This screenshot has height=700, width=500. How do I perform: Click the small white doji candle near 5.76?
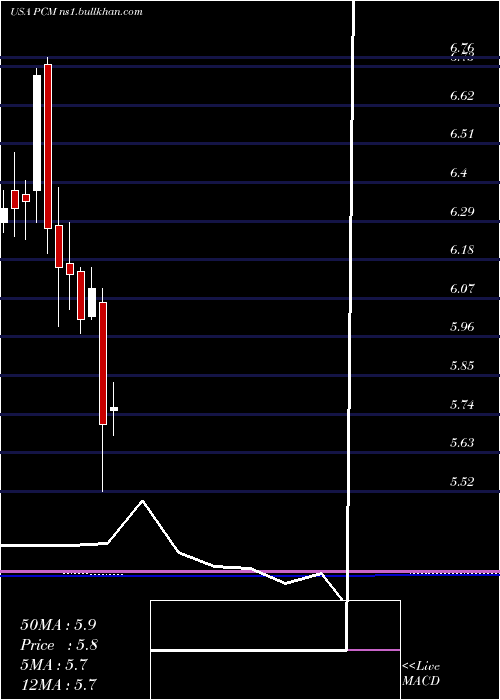tap(114, 408)
